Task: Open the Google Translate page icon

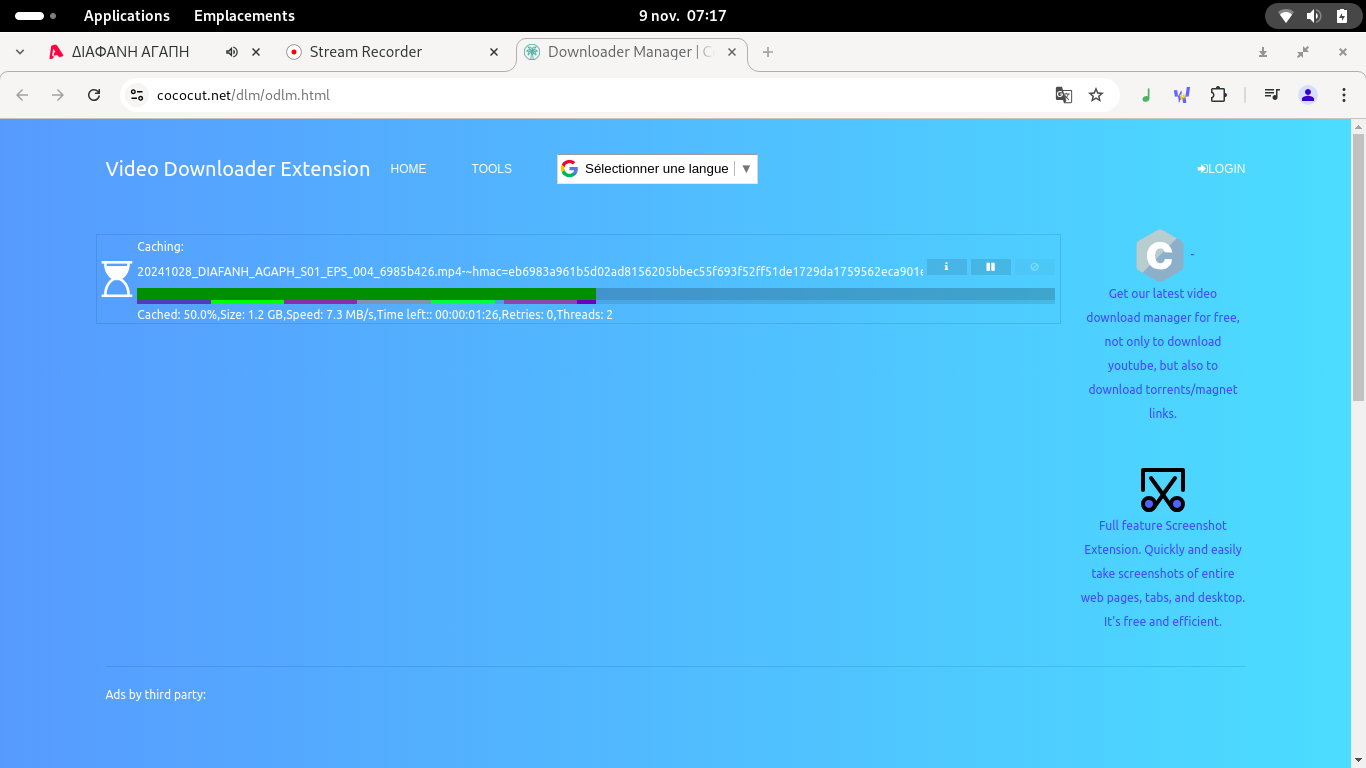Action: click(1064, 95)
